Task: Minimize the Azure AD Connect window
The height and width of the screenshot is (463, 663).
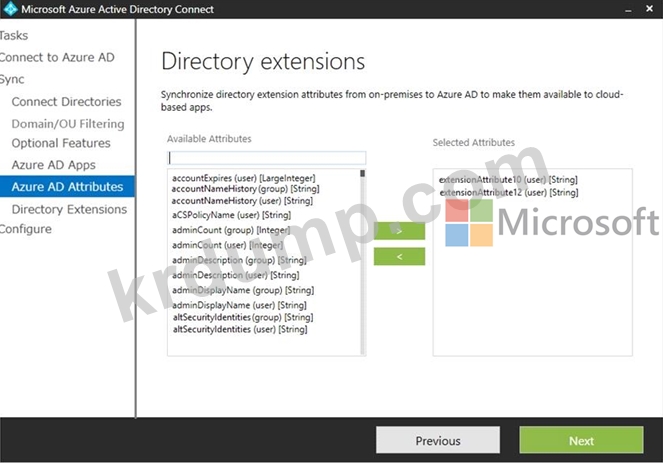Action: [628, 9]
